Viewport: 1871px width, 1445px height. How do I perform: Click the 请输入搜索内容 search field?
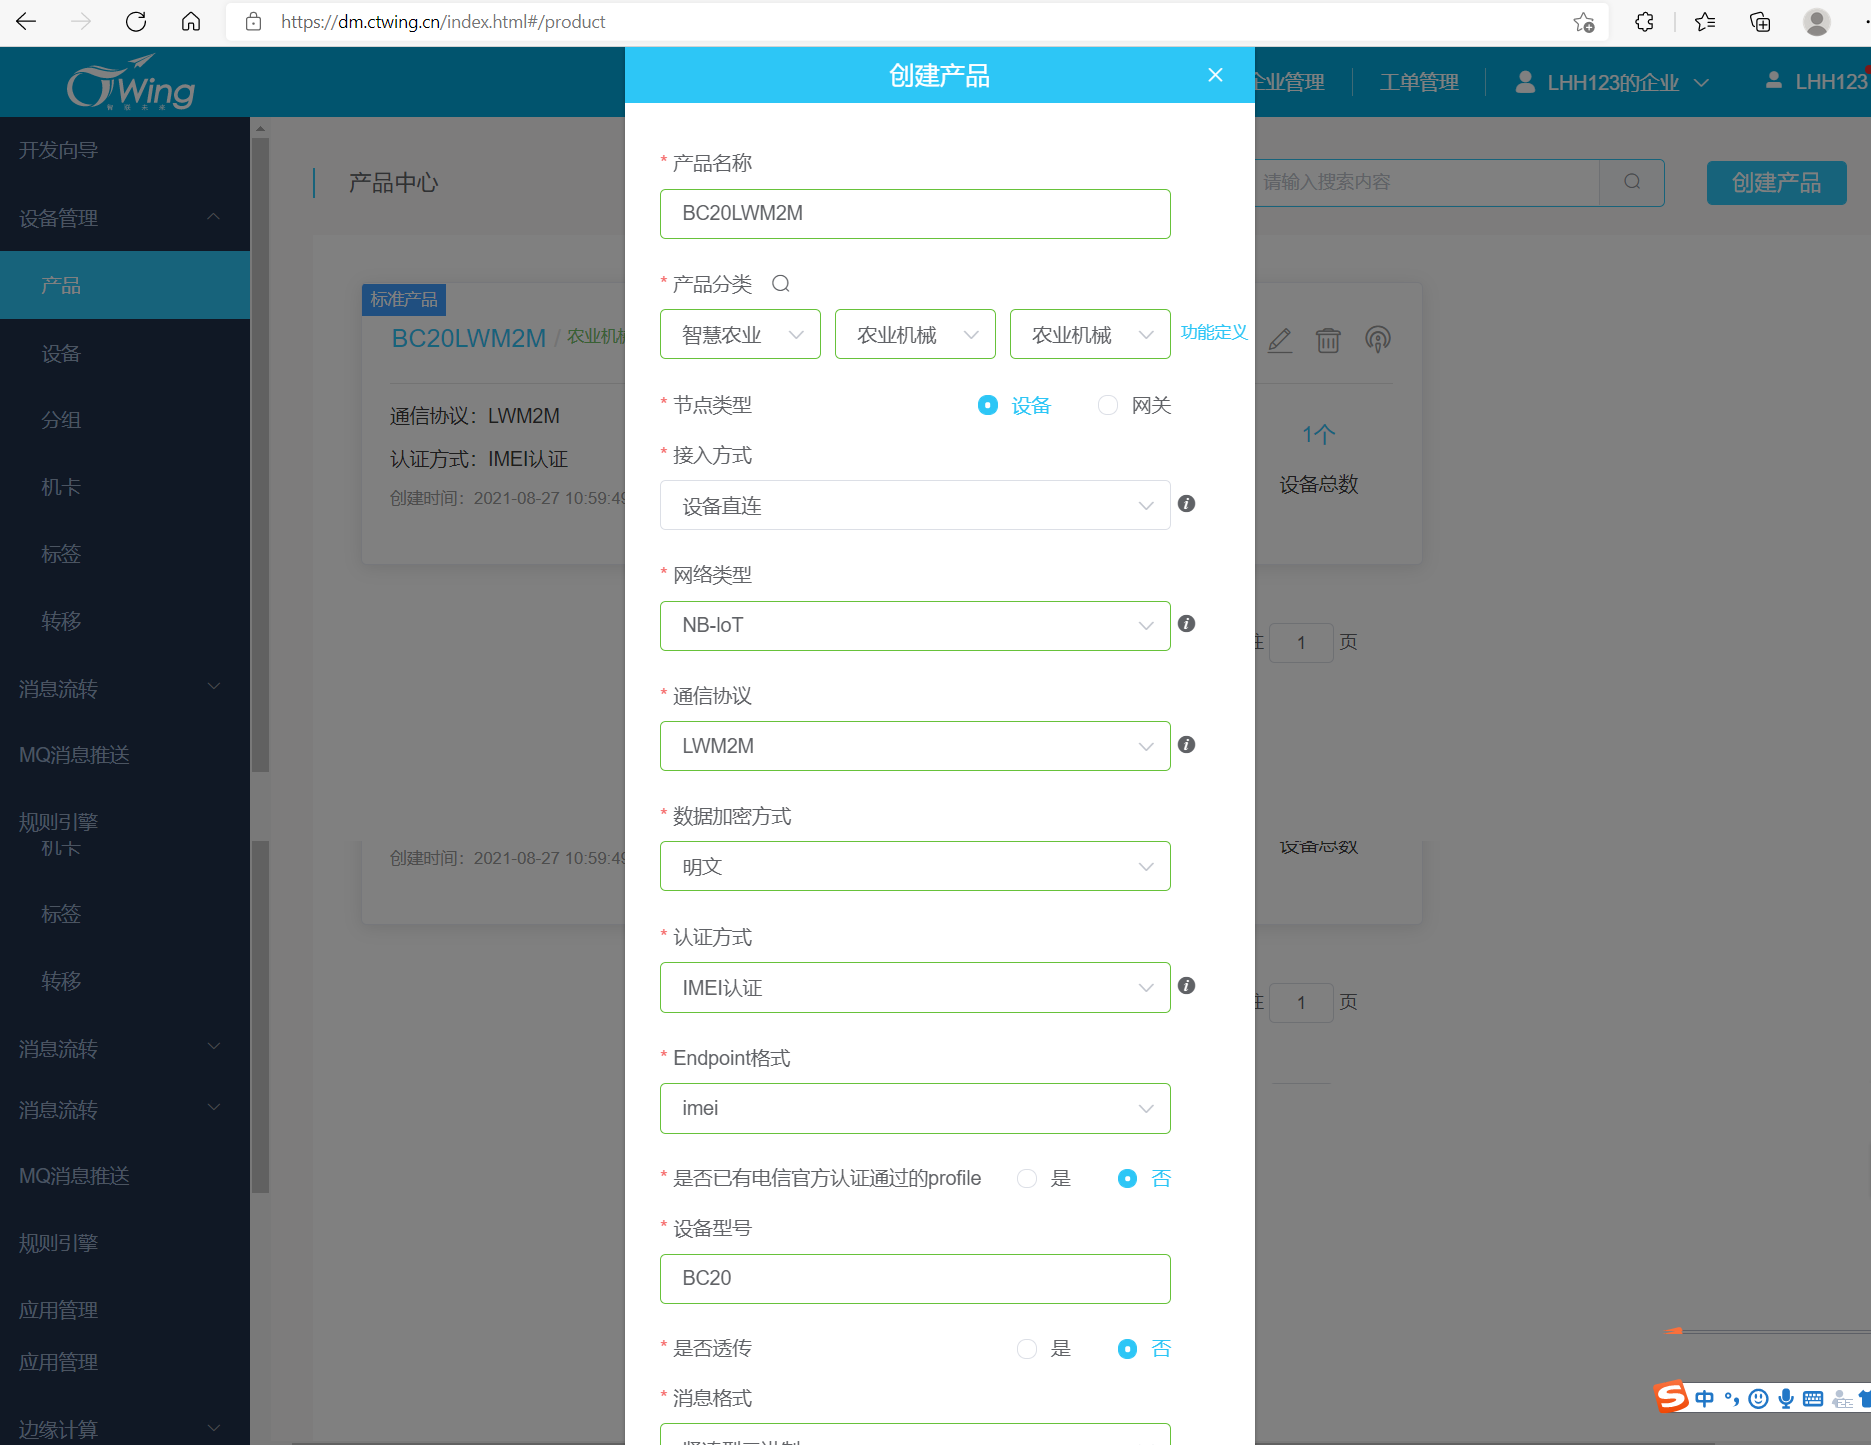(1427, 182)
